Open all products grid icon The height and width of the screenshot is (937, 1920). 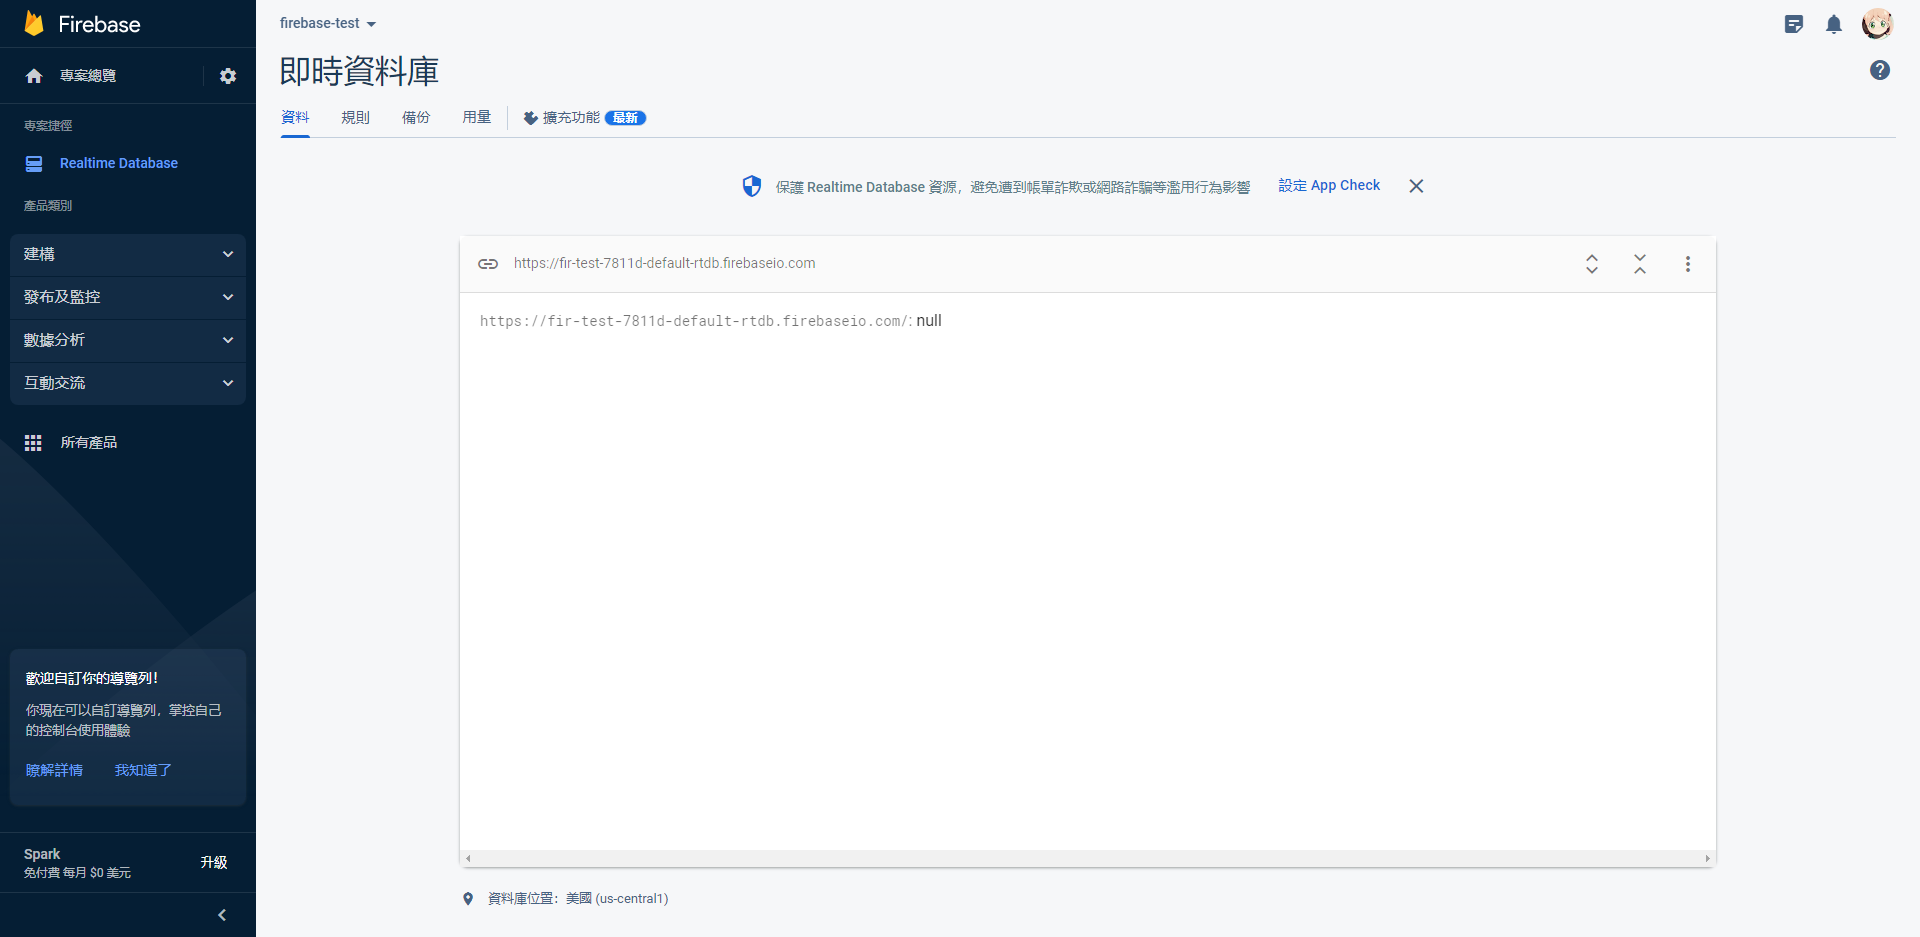coord(33,442)
